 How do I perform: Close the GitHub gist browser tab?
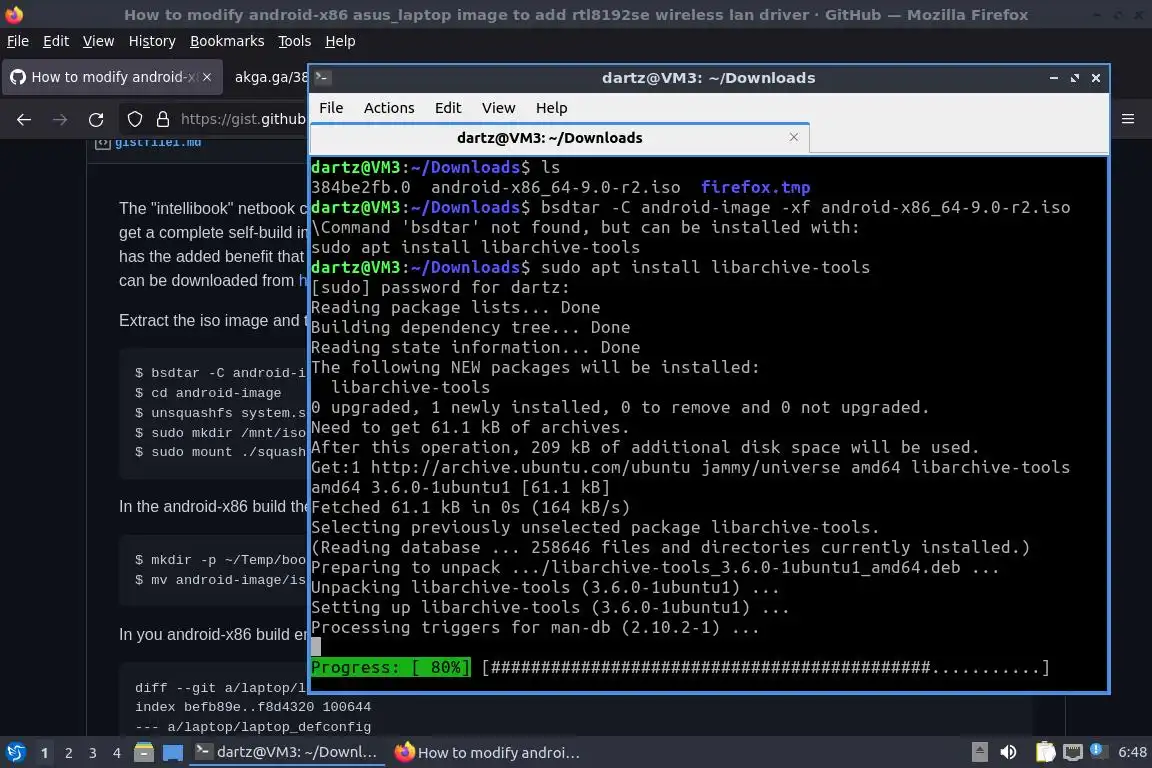tap(207, 77)
